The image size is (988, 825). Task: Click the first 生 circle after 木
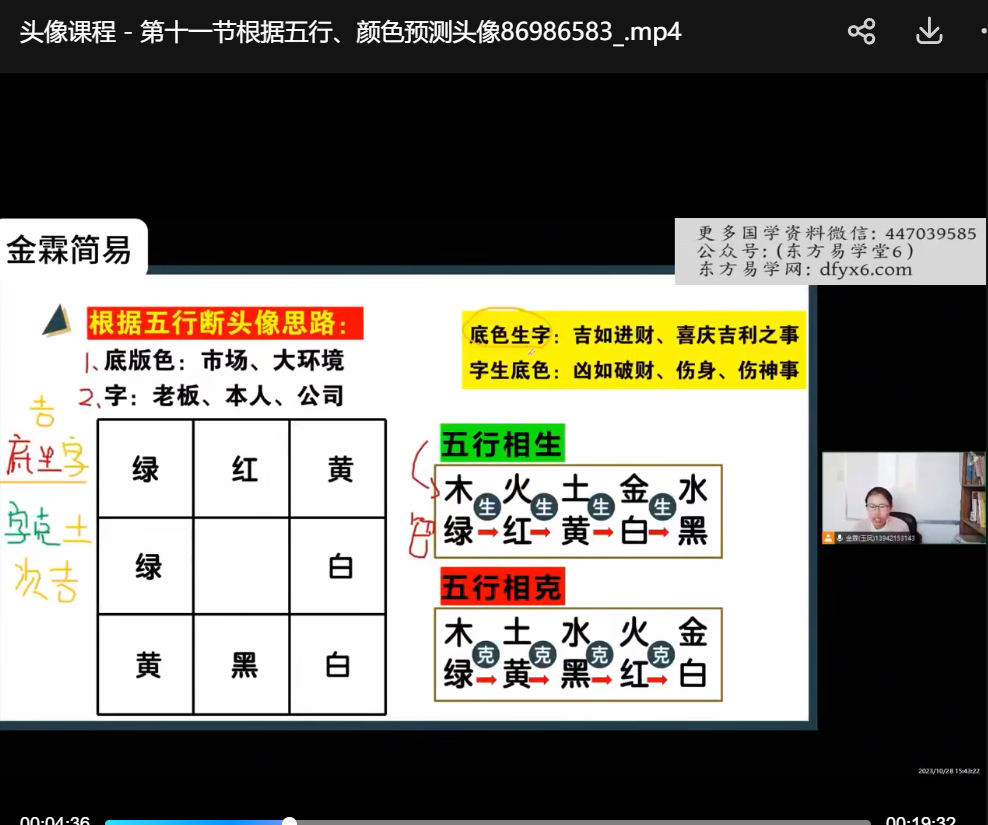(487, 506)
